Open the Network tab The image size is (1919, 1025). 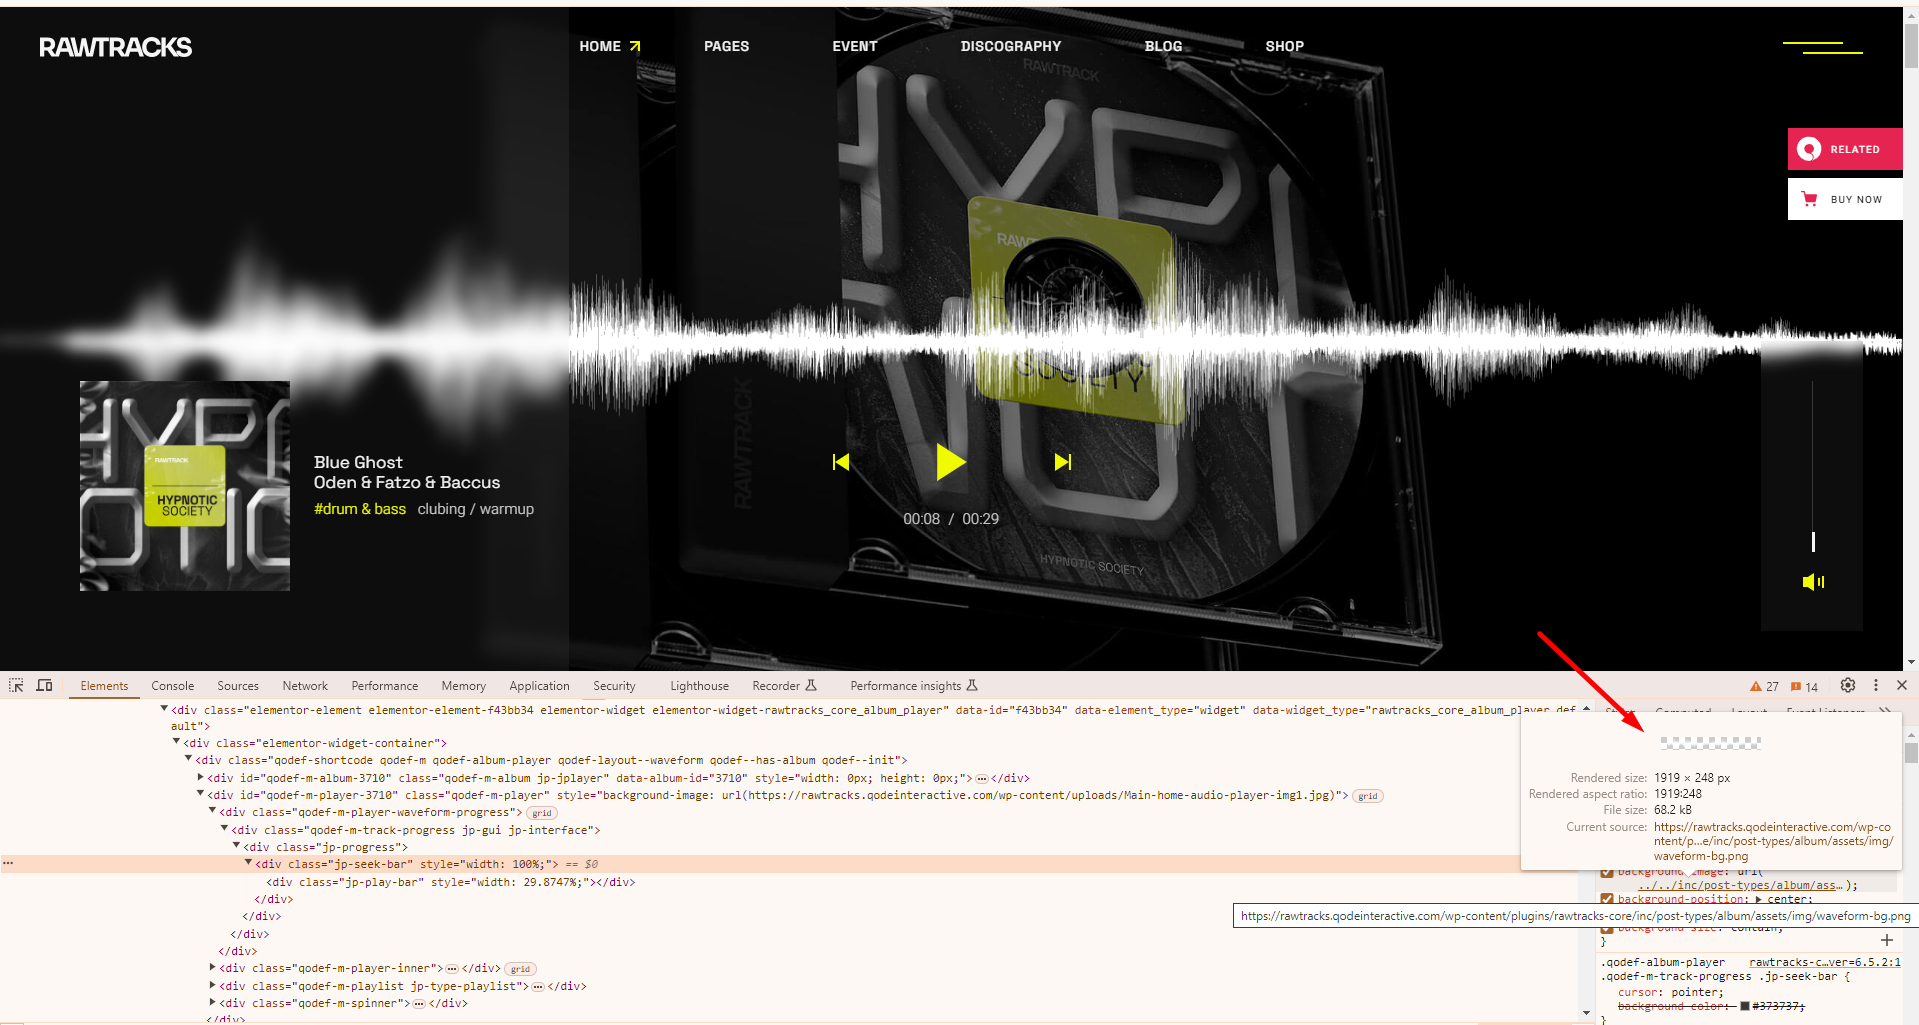click(305, 686)
